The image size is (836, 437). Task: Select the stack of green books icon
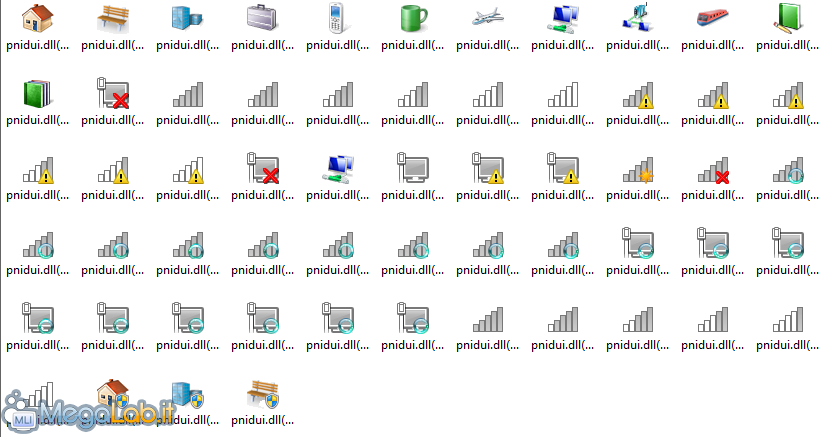pyautogui.click(x=37, y=93)
